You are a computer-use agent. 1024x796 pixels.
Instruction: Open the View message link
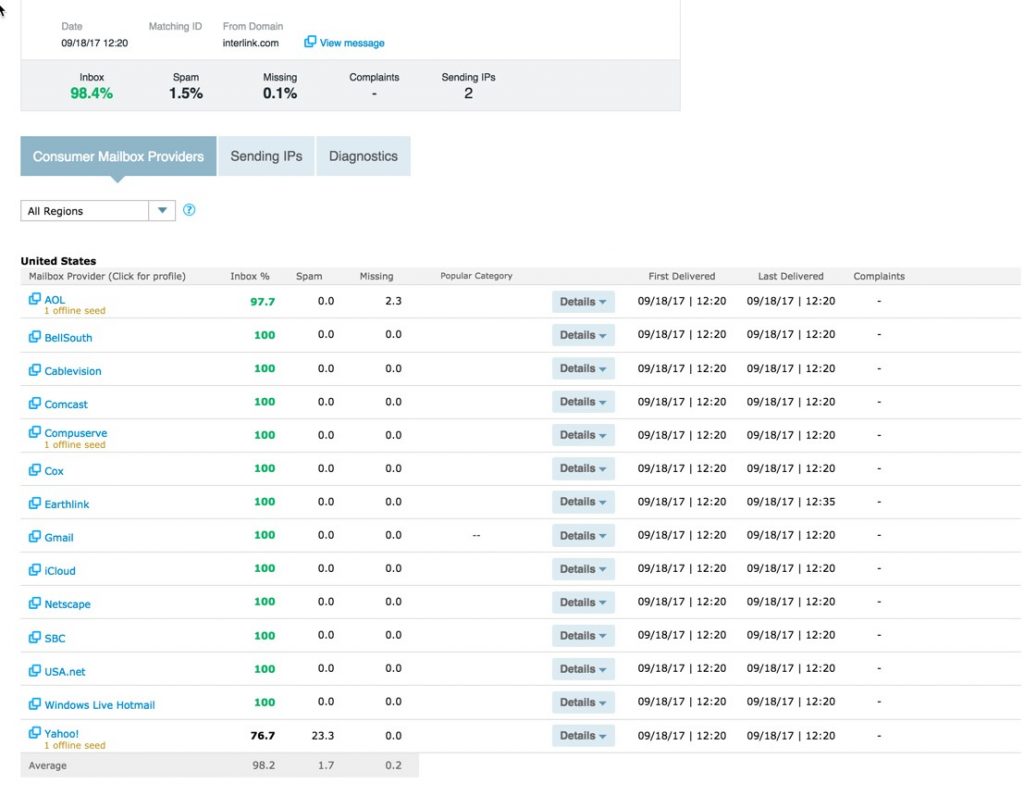click(x=352, y=43)
